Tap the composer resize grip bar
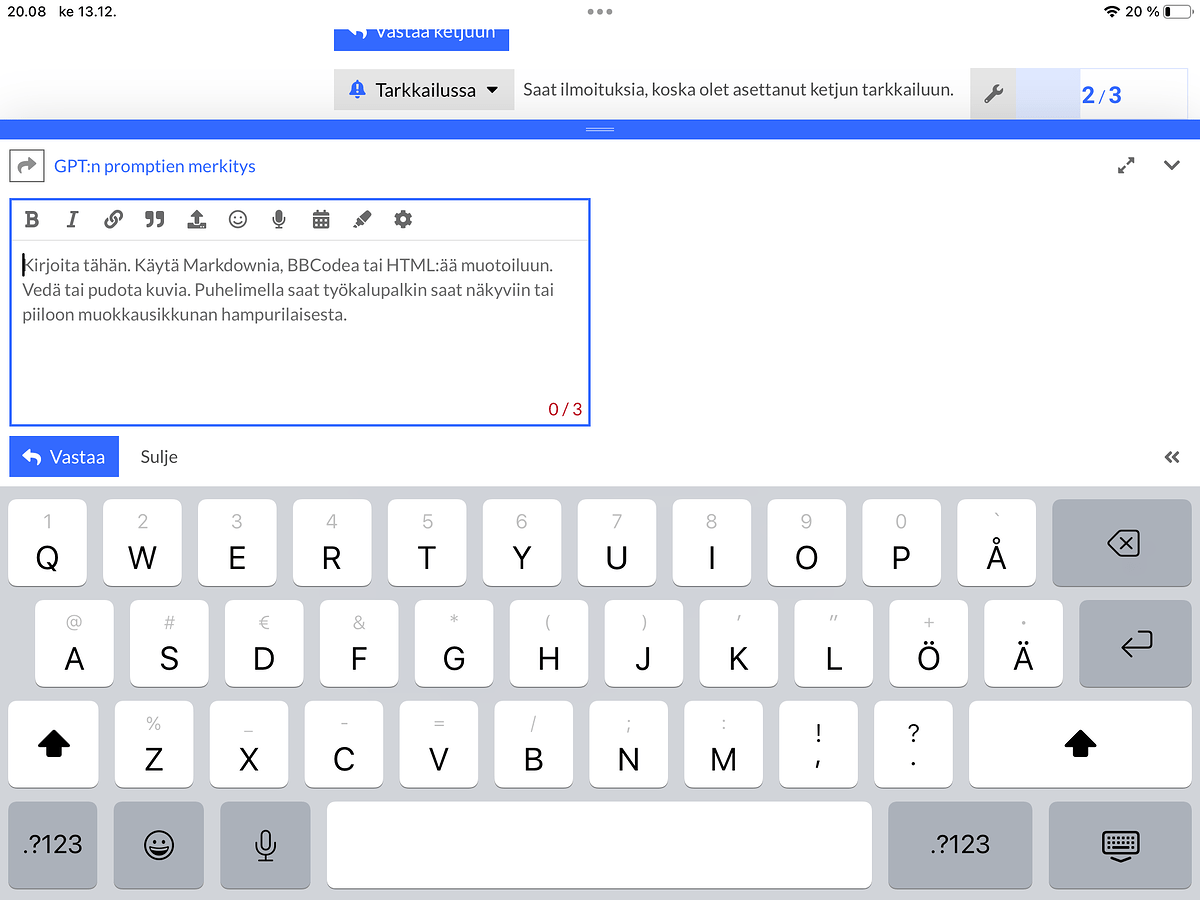Image resolution: width=1200 pixels, height=900 pixels. (x=600, y=130)
